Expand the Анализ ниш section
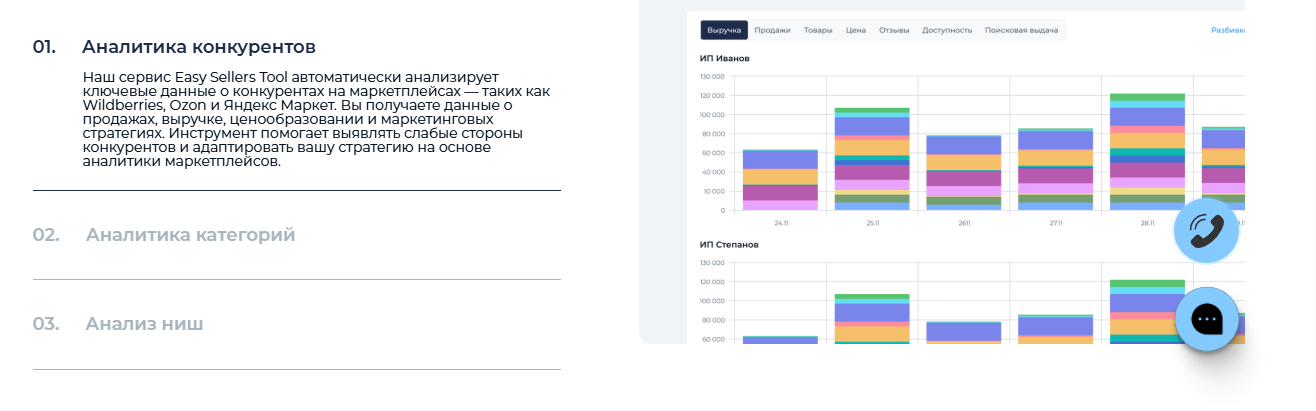 pos(144,324)
